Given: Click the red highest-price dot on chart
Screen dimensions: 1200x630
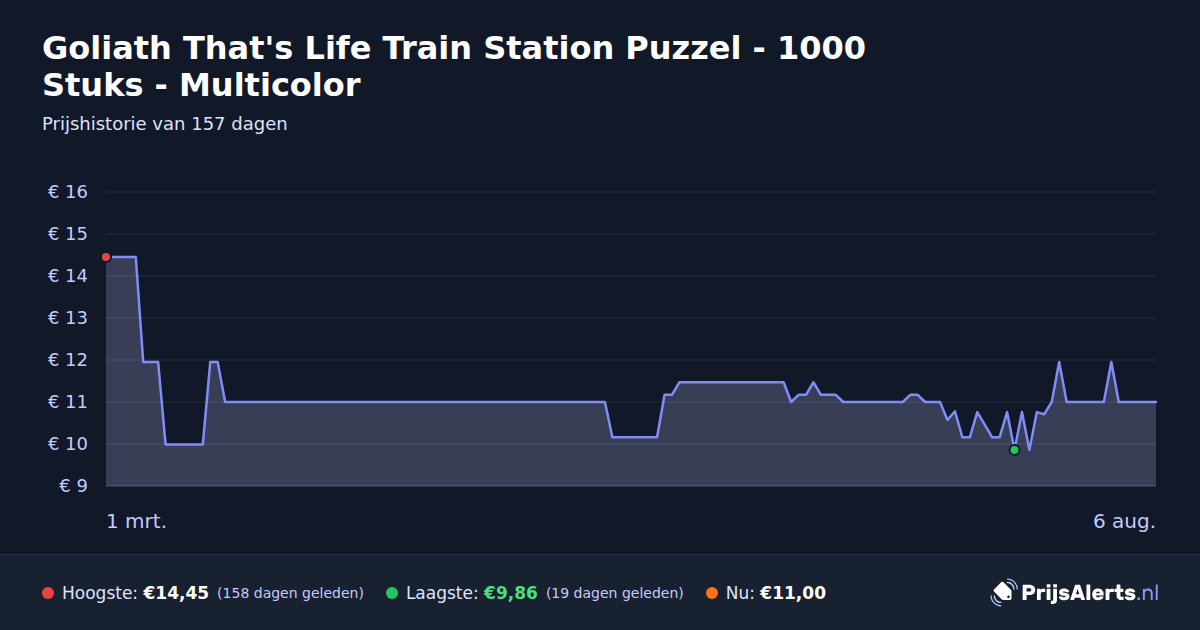Looking at the screenshot, I should 106,257.
